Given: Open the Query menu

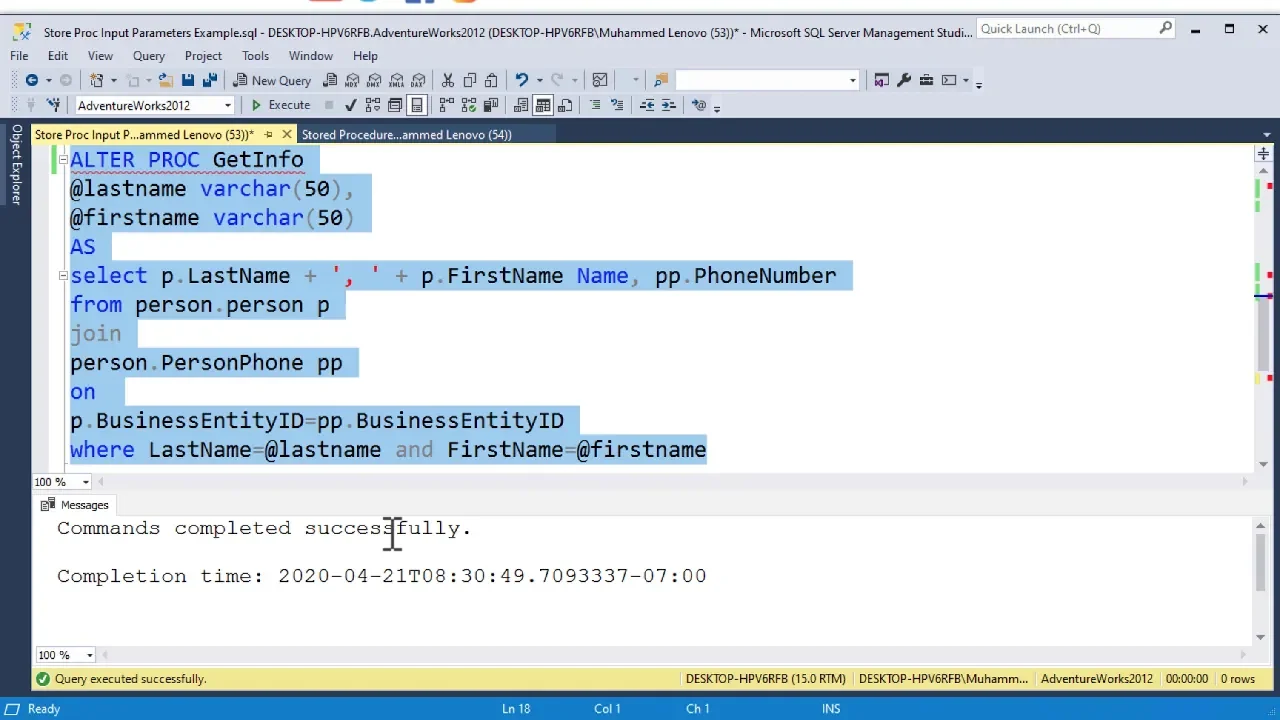Looking at the screenshot, I should point(149,56).
